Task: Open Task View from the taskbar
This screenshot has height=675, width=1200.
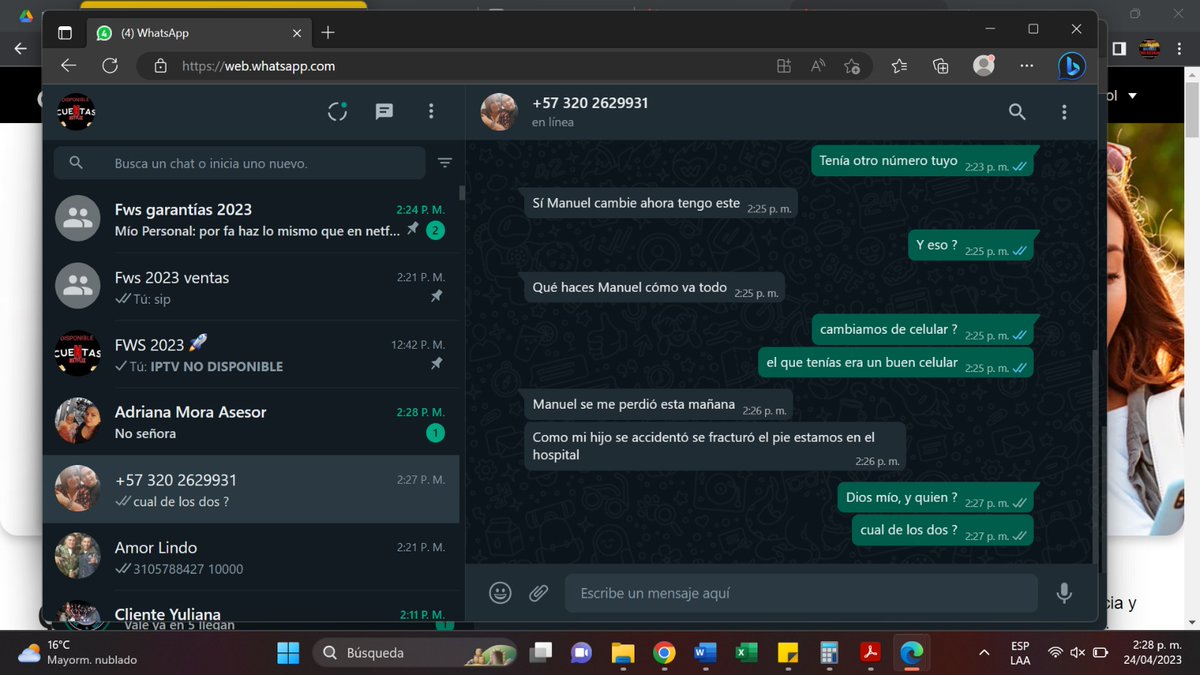Action: [x=541, y=653]
